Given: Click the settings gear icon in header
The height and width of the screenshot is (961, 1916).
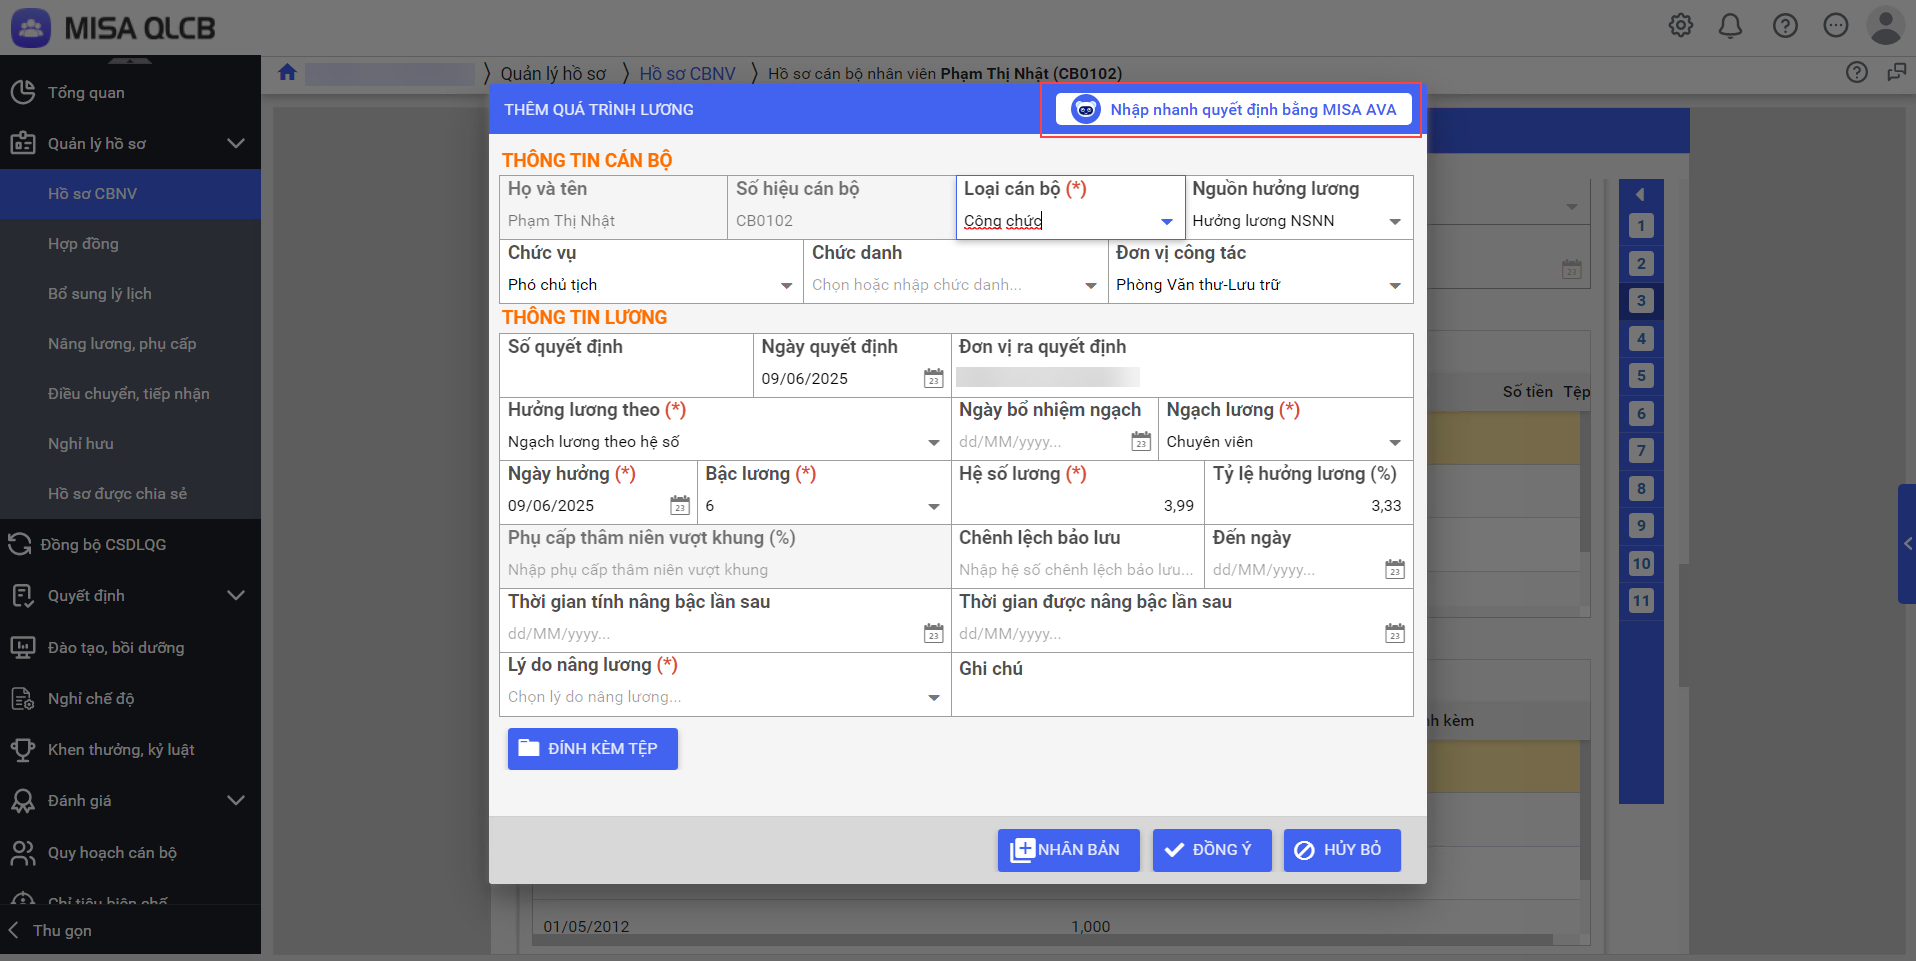Looking at the screenshot, I should click(1681, 26).
